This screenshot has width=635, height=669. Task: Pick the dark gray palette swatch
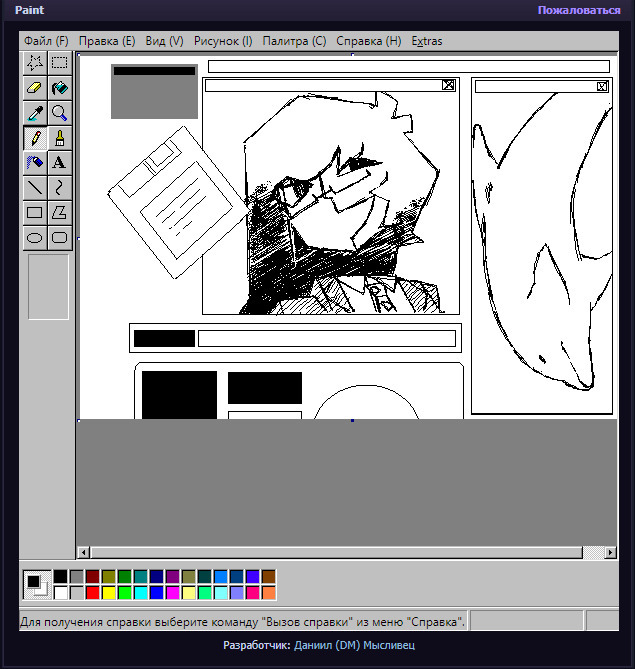(76, 576)
